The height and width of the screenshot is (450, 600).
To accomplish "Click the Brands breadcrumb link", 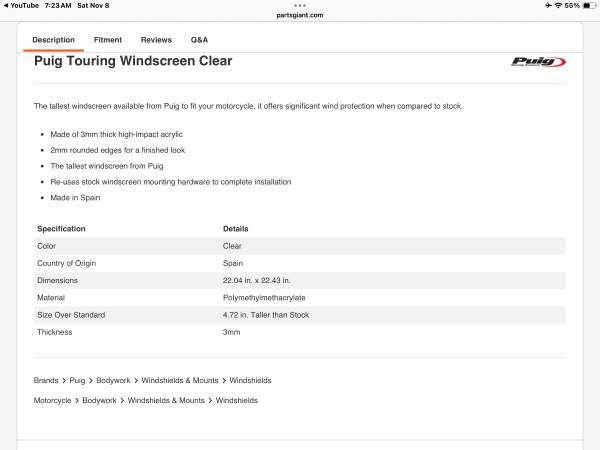I will [46, 380].
